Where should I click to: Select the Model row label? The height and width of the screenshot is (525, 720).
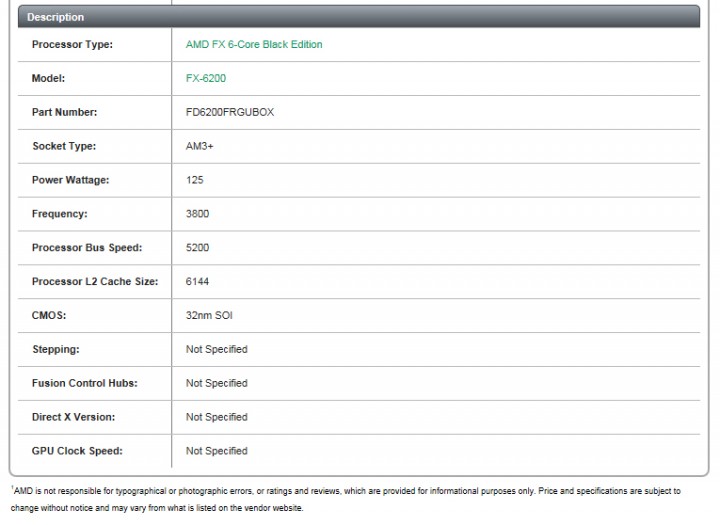pos(48,78)
